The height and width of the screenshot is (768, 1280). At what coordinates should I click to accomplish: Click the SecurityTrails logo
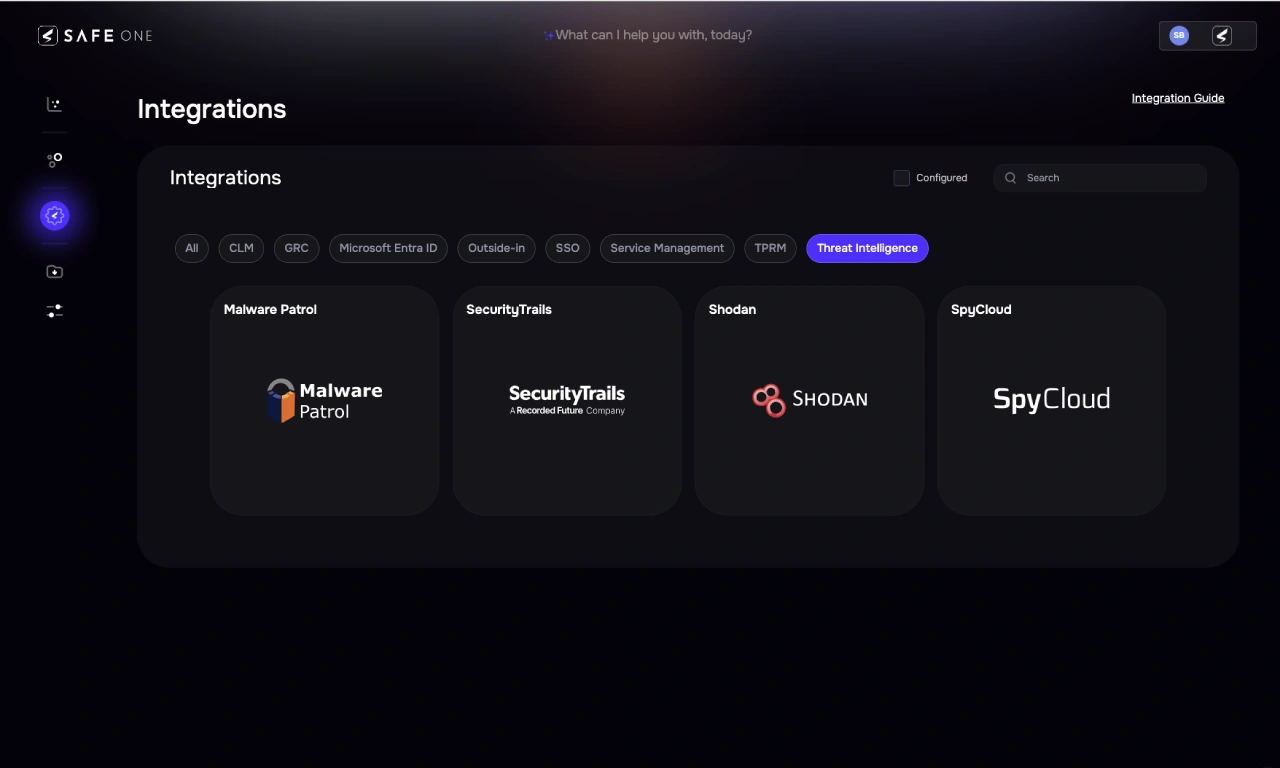tap(567, 400)
